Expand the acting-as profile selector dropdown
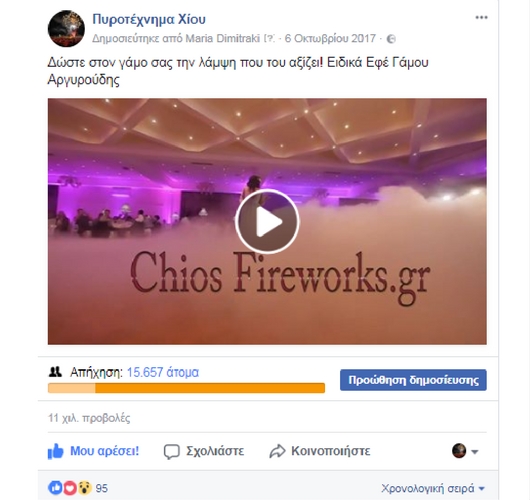 465,451
